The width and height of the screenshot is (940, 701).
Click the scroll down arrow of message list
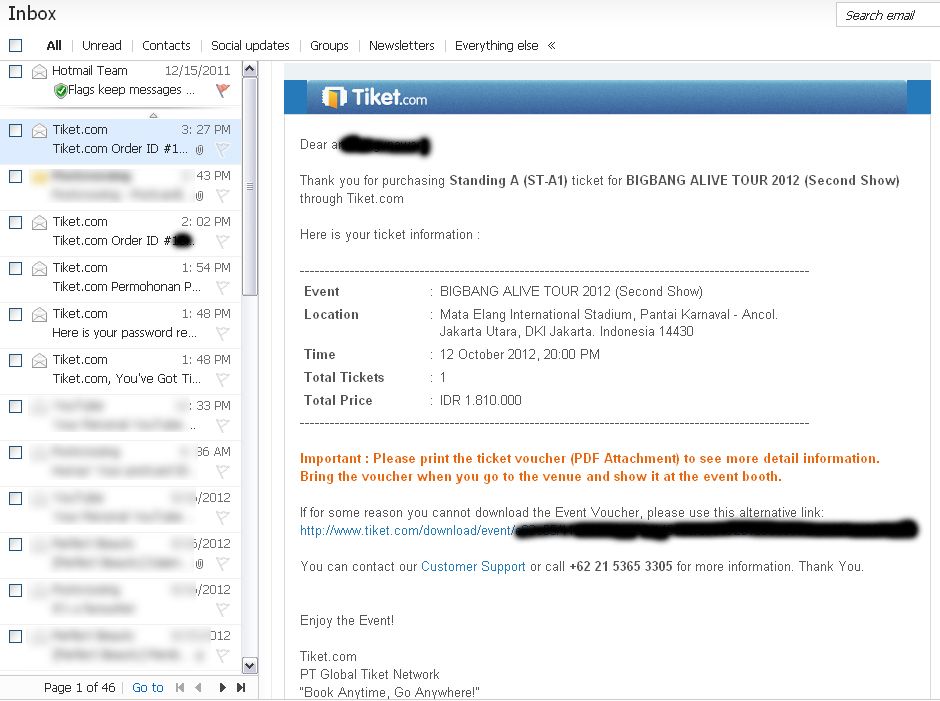tap(250, 665)
